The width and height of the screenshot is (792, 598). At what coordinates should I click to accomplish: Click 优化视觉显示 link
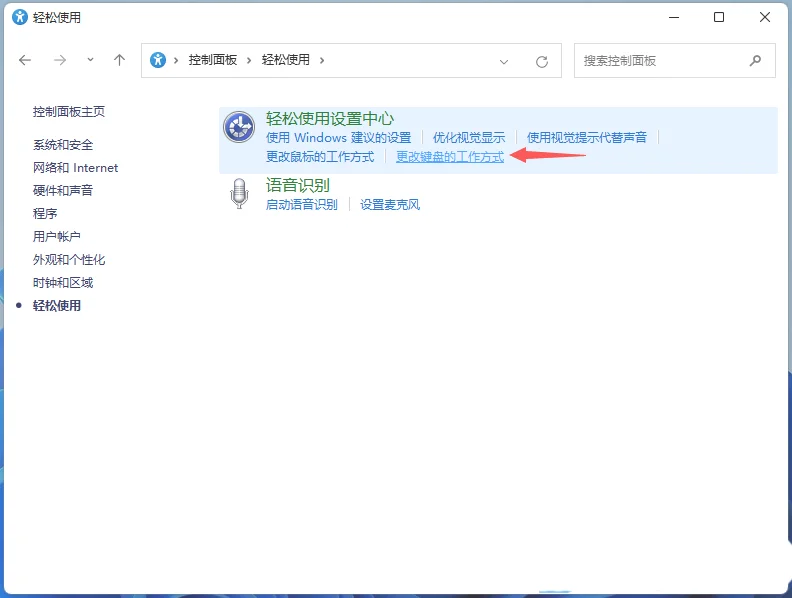click(469, 137)
